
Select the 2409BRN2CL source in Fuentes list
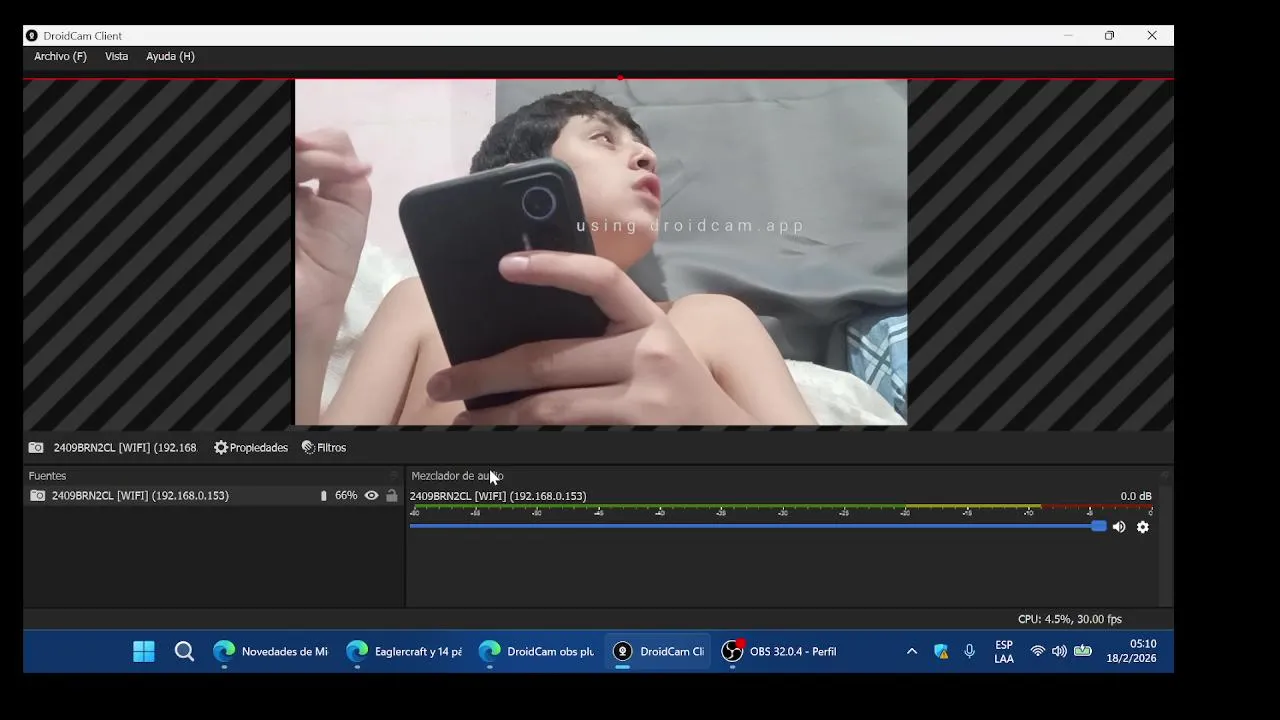click(x=213, y=496)
